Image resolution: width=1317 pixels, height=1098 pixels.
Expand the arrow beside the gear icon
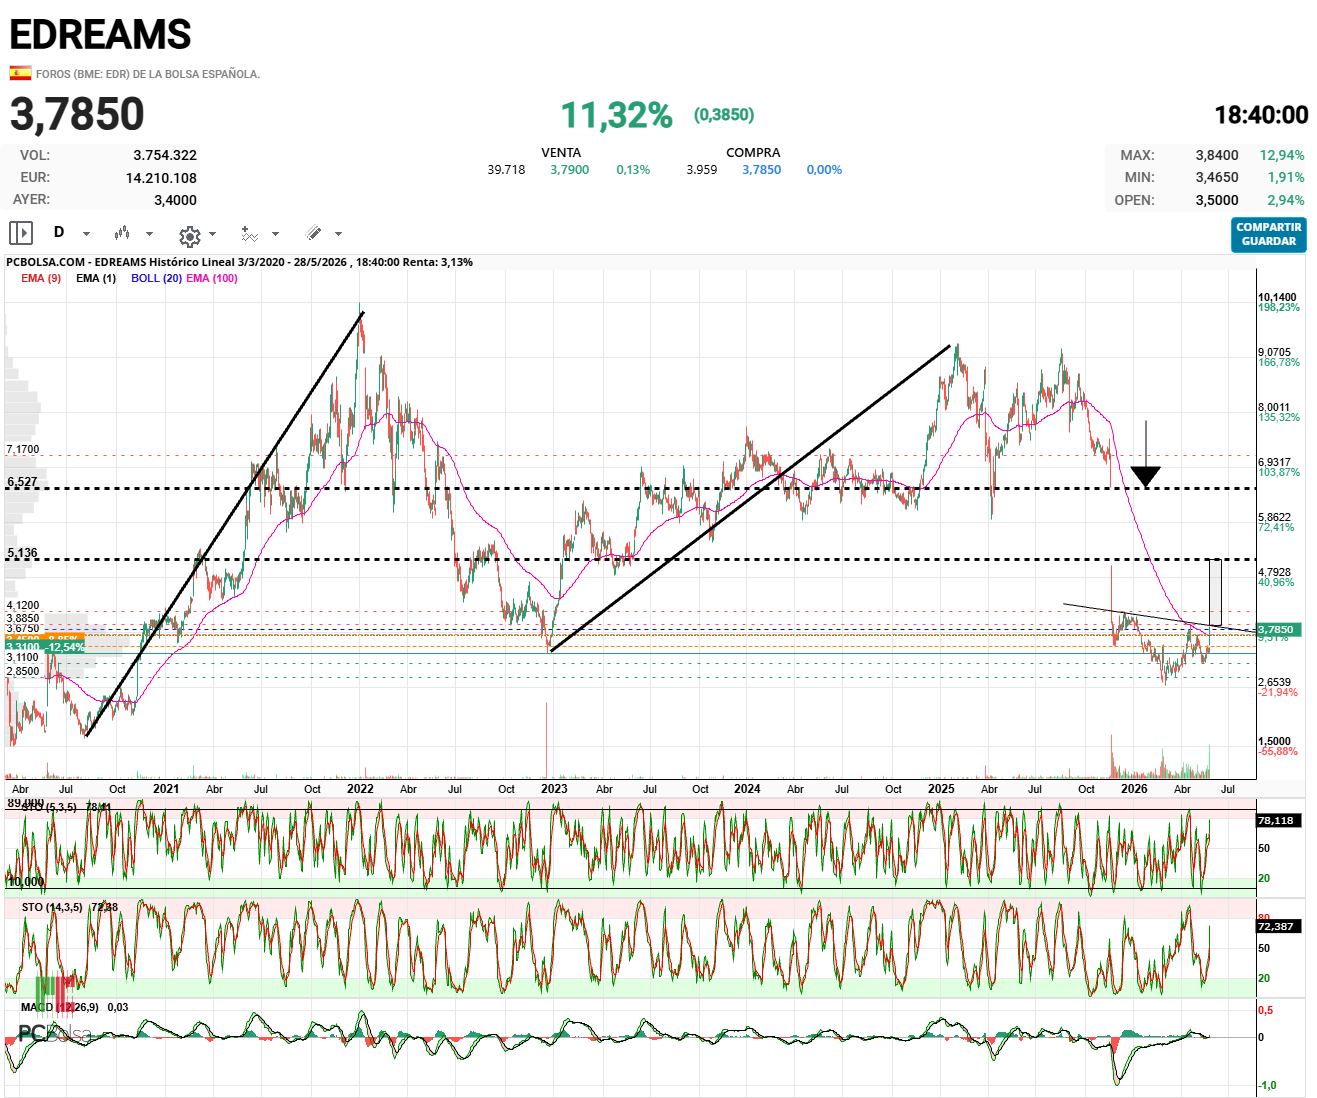[x=212, y=234]
